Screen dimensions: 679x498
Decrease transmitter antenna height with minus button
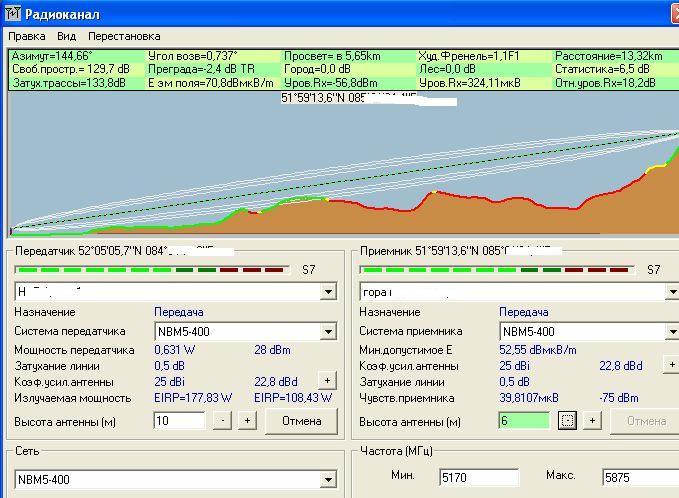tap(222, 421)
